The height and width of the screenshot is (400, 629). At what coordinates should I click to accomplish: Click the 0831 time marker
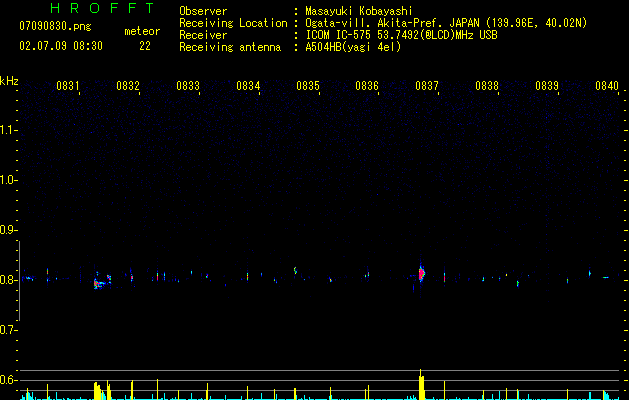click(x=67, y=86)
